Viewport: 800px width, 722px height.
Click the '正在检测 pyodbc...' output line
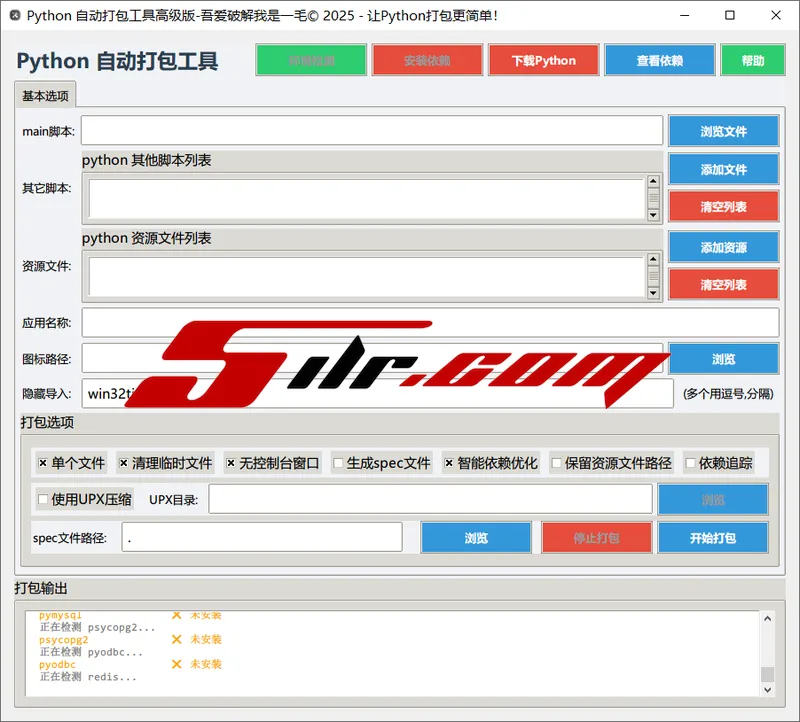91,652
